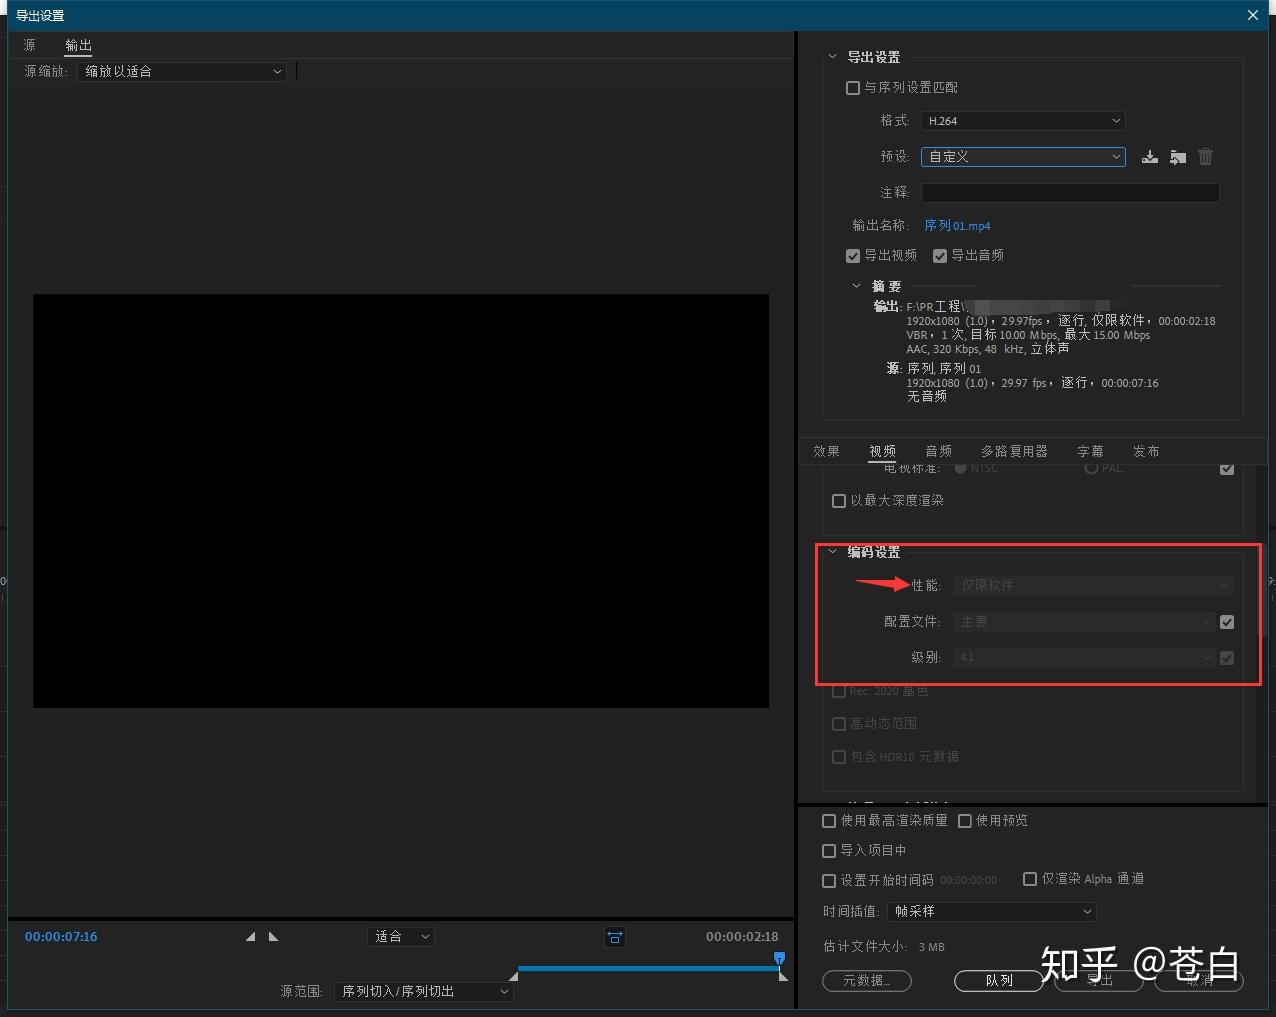Click the in-point handle under the timeline bar
1276x1017 pixels.
pos(513,976)
